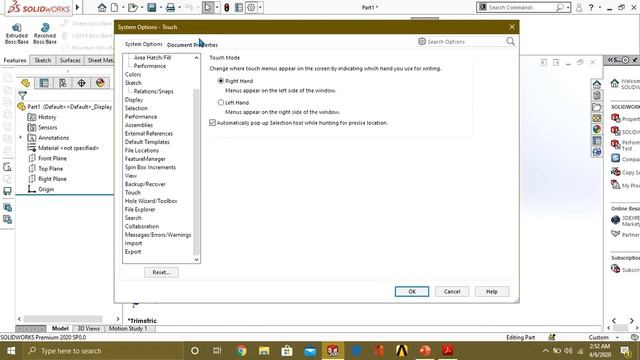The height and width of the screenshot is (360, 640).
Task: Open the Surfaces tab in CommandManager
Action: point(70,60)
